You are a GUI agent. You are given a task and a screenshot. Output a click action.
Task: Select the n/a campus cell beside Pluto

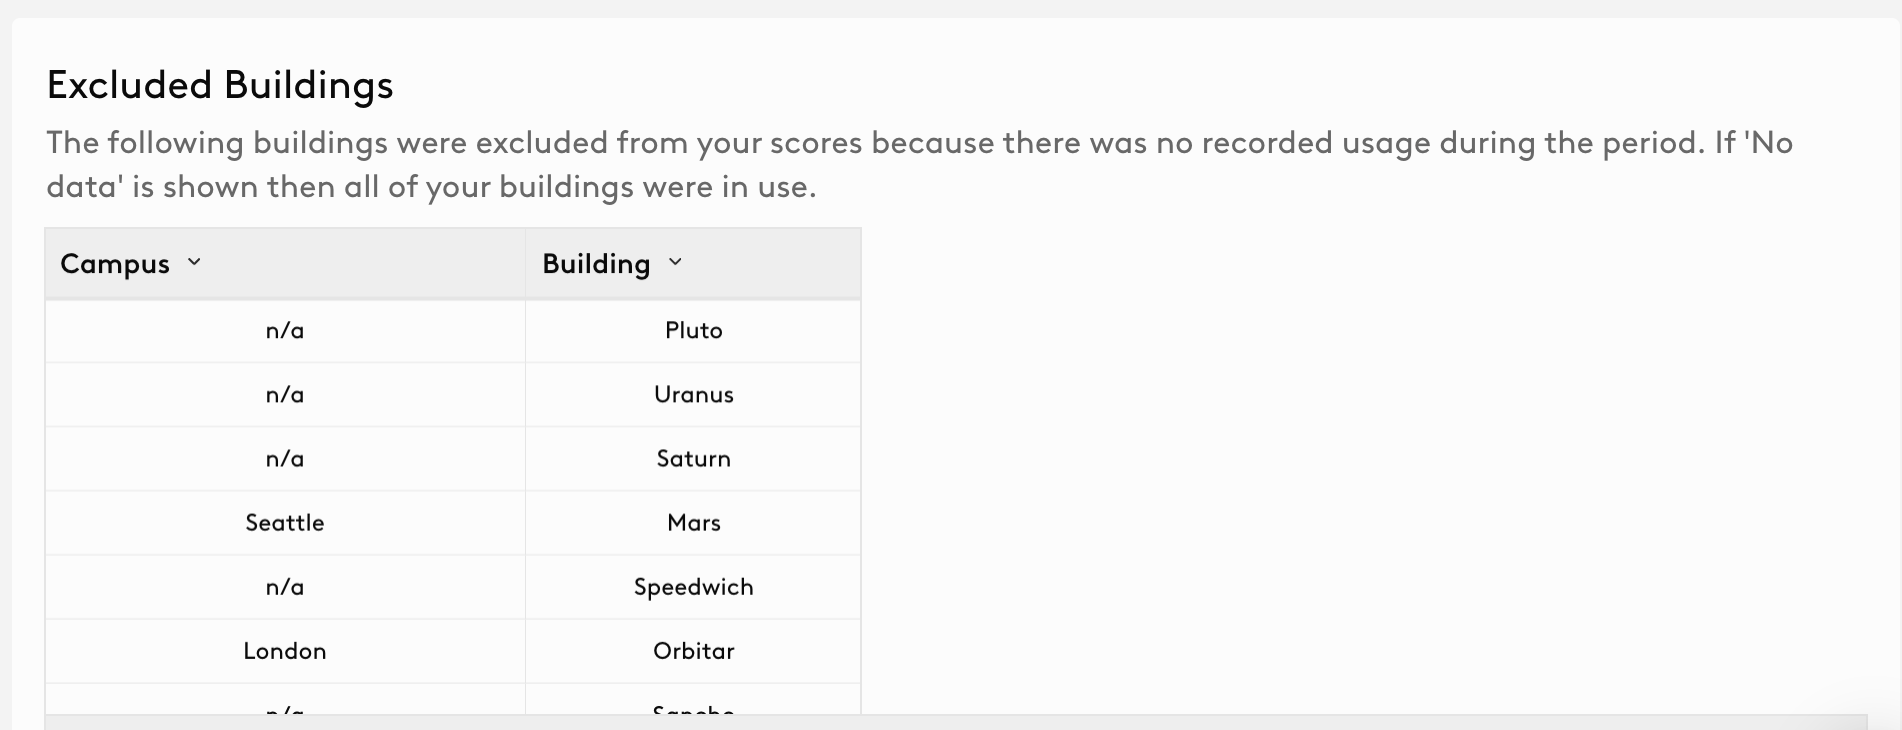pyautogui.click(x=285, y=331)
